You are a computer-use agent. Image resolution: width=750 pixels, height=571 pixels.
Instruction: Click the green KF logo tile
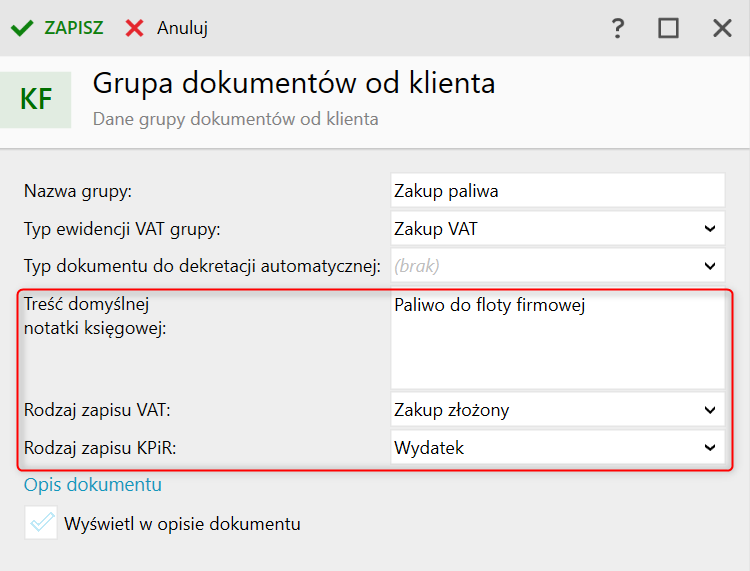[36, 99]
